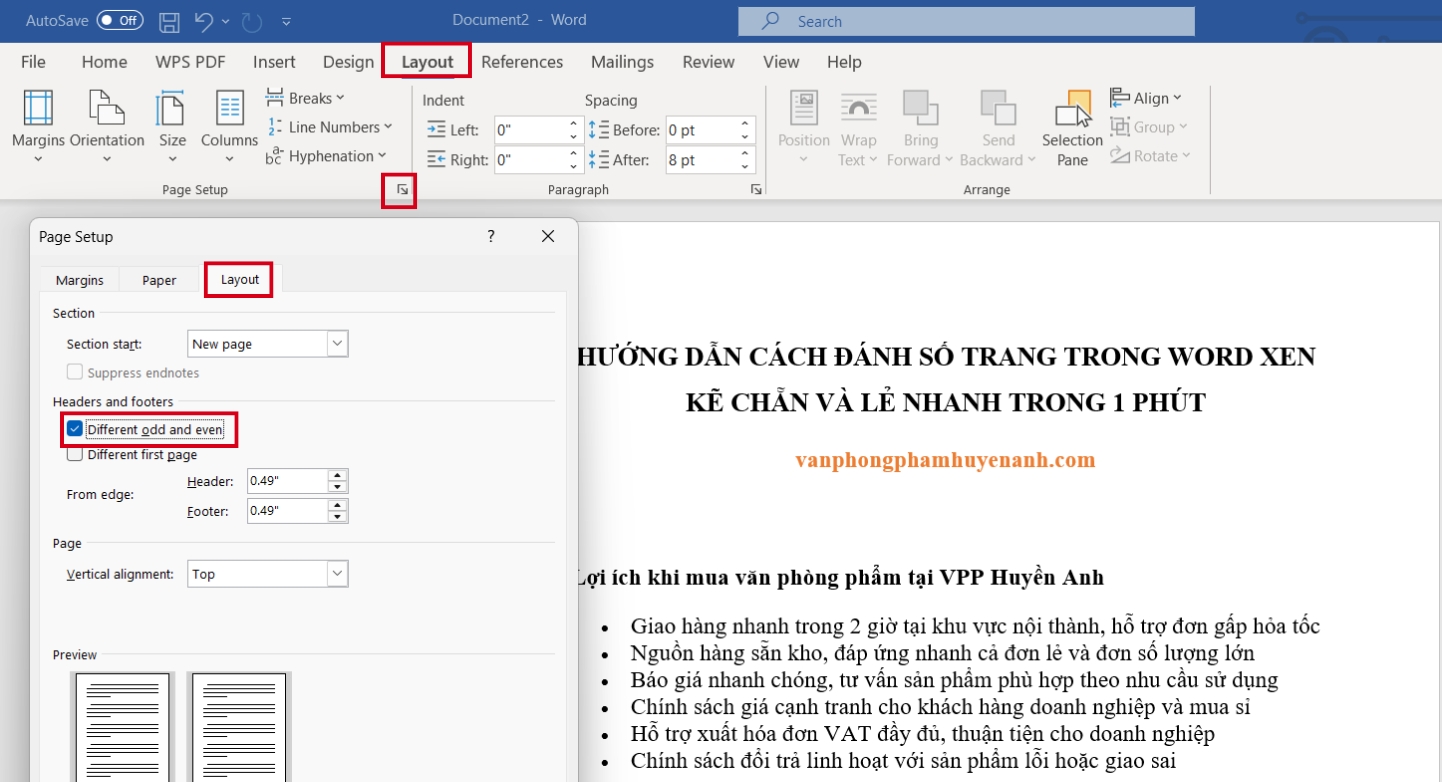Open the Line Numbers menu
This screenshot has width=1442, height=782.
tap(329, 127)
